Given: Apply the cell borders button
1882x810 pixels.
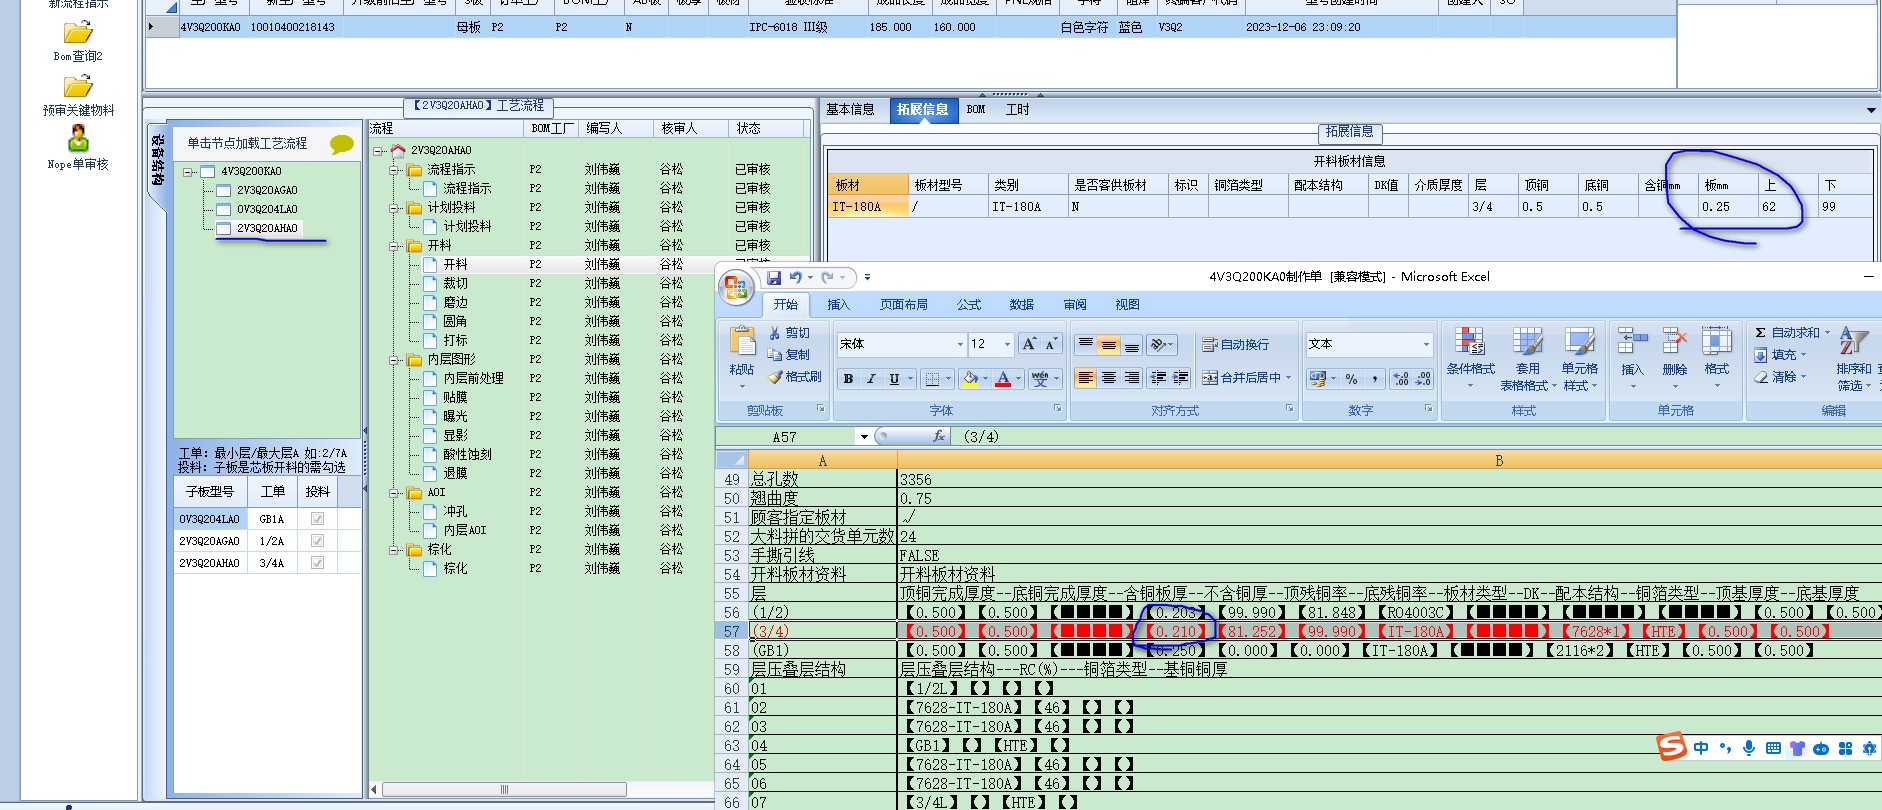Looking at the screenshot, I should coord(932,378).
